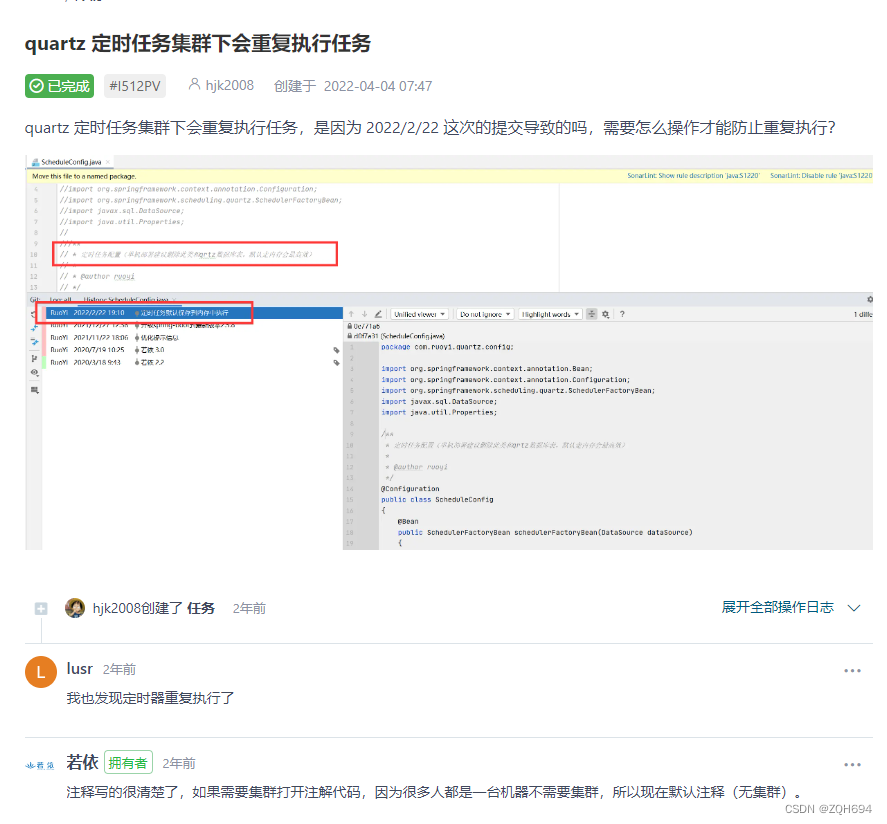Expand all operation logs (展开全部操作日志)
887x824 pixels.
click(777, 607)
